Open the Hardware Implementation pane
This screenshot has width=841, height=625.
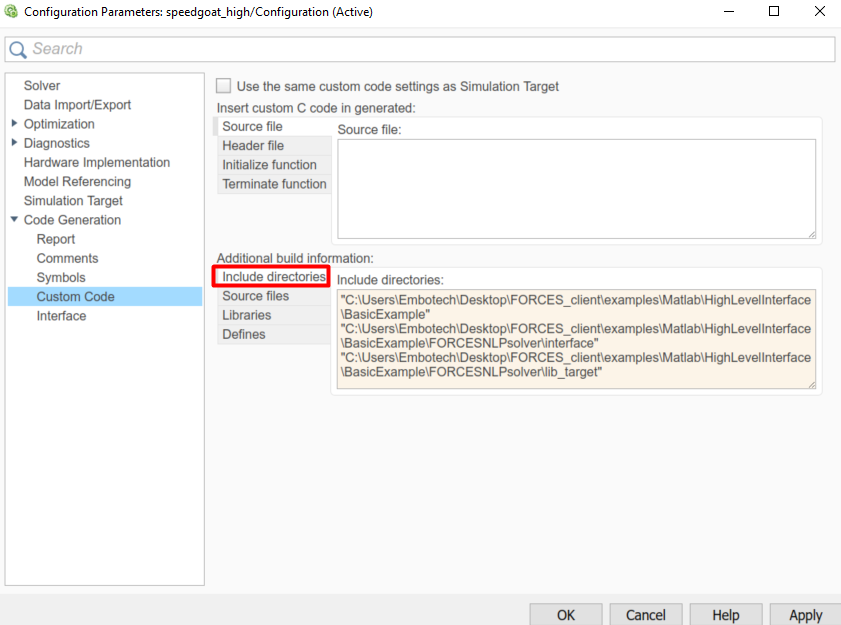pyautogui.click(x=97, y=162)
